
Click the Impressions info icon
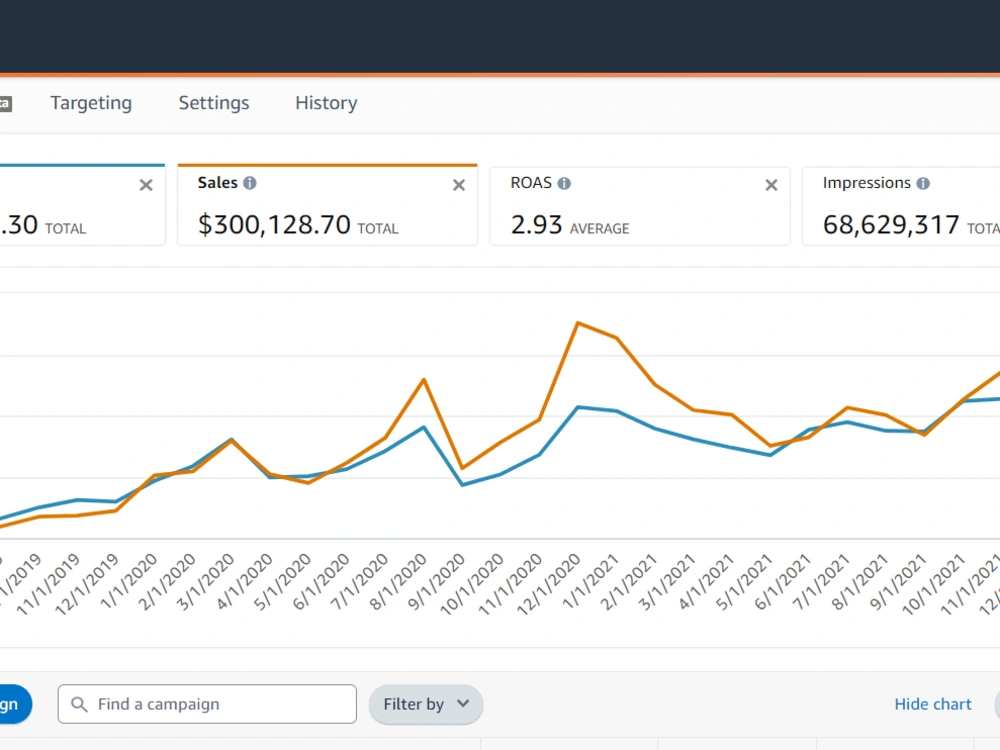tap(923, 184)
